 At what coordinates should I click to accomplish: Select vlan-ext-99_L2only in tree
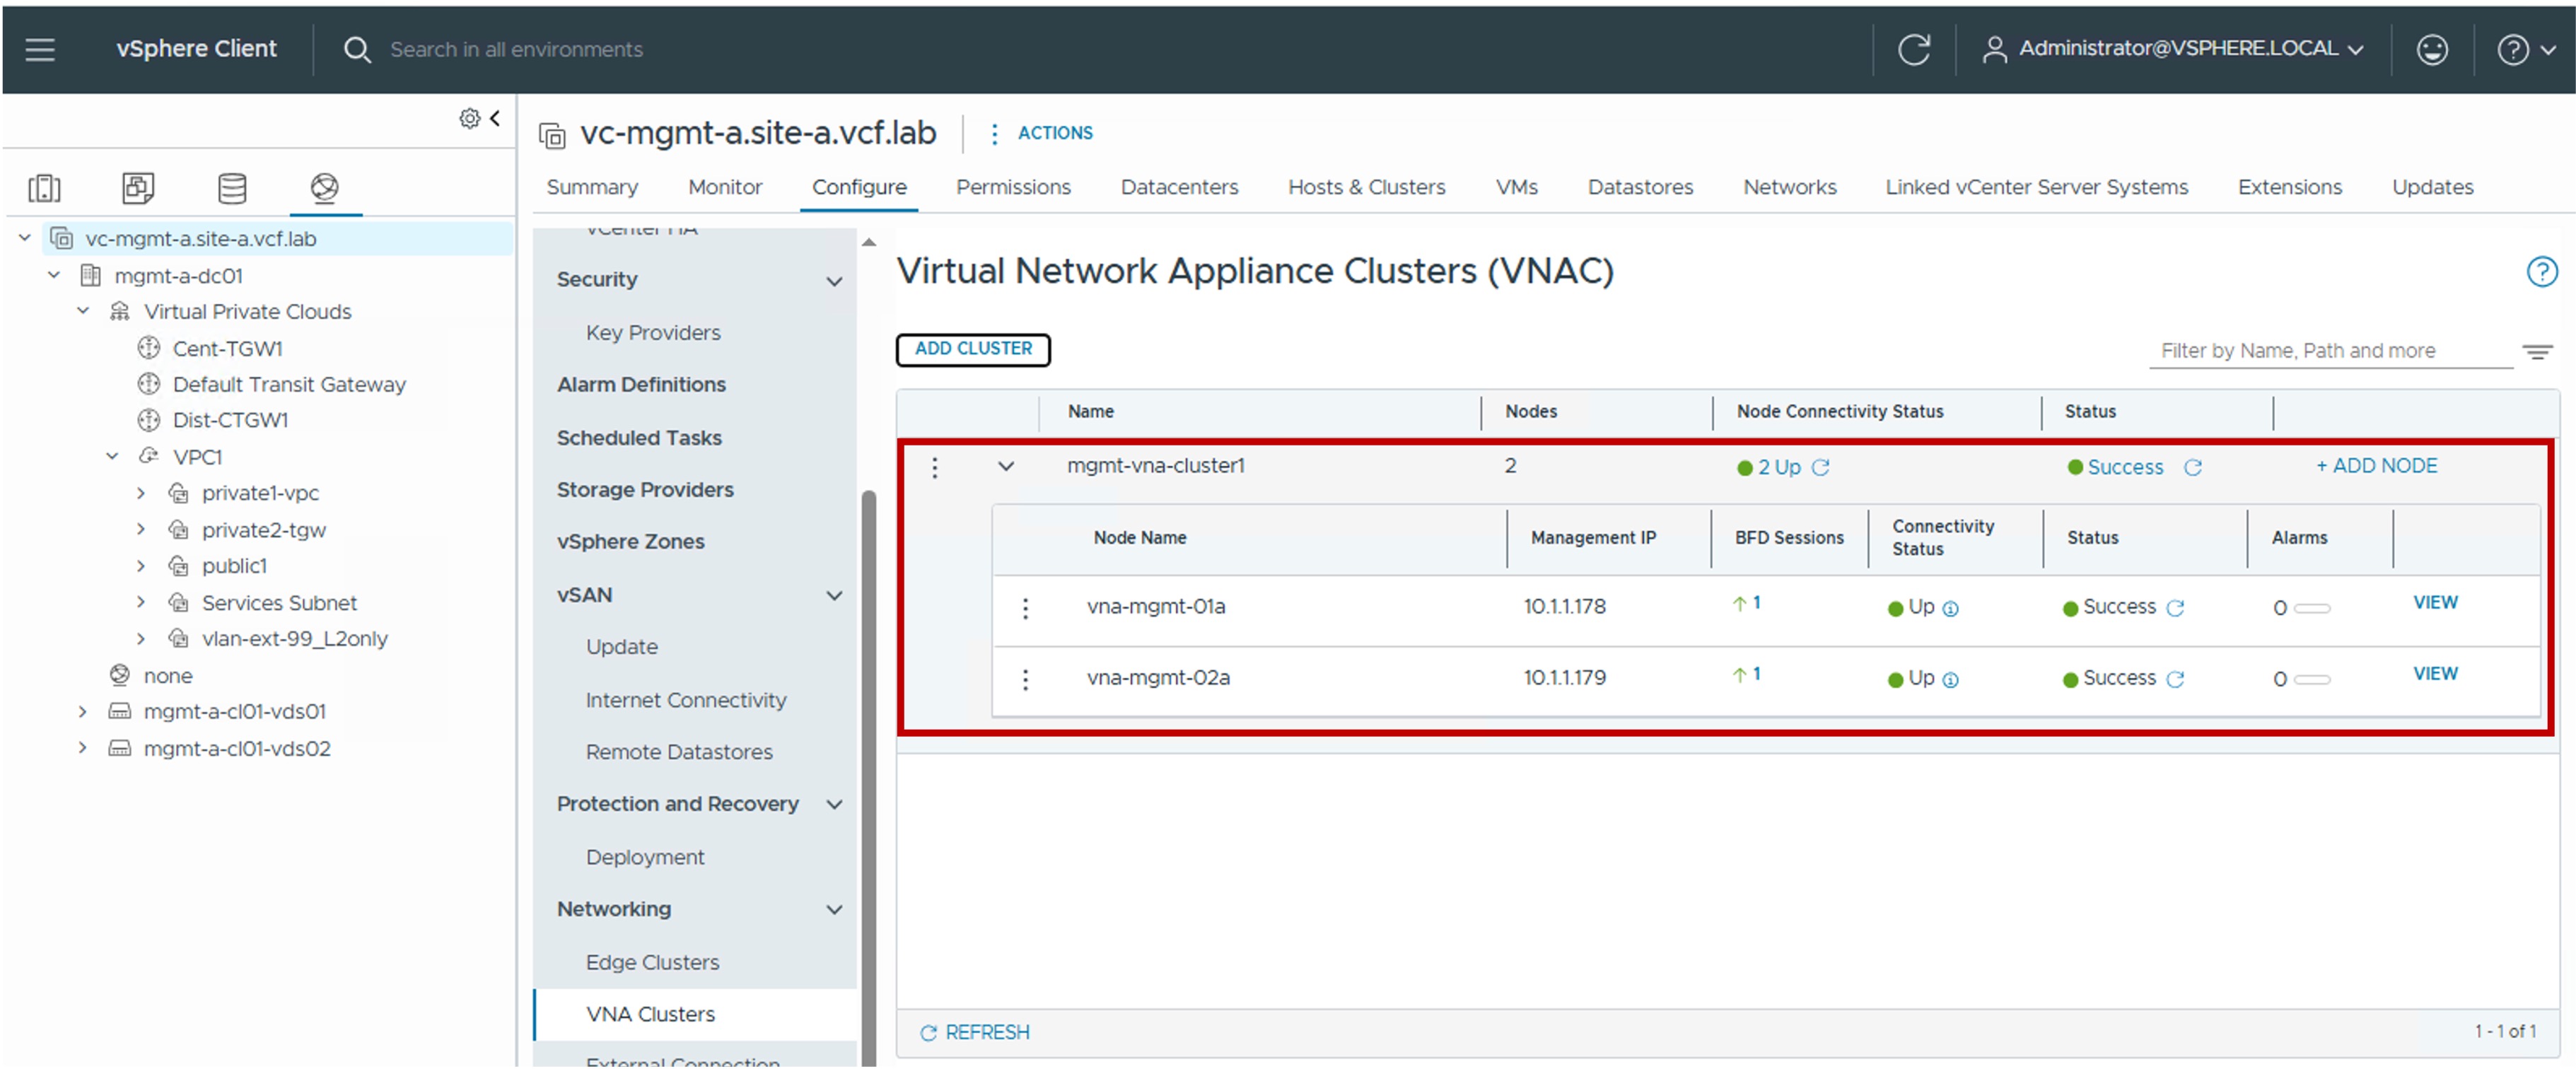click(294, 638)
